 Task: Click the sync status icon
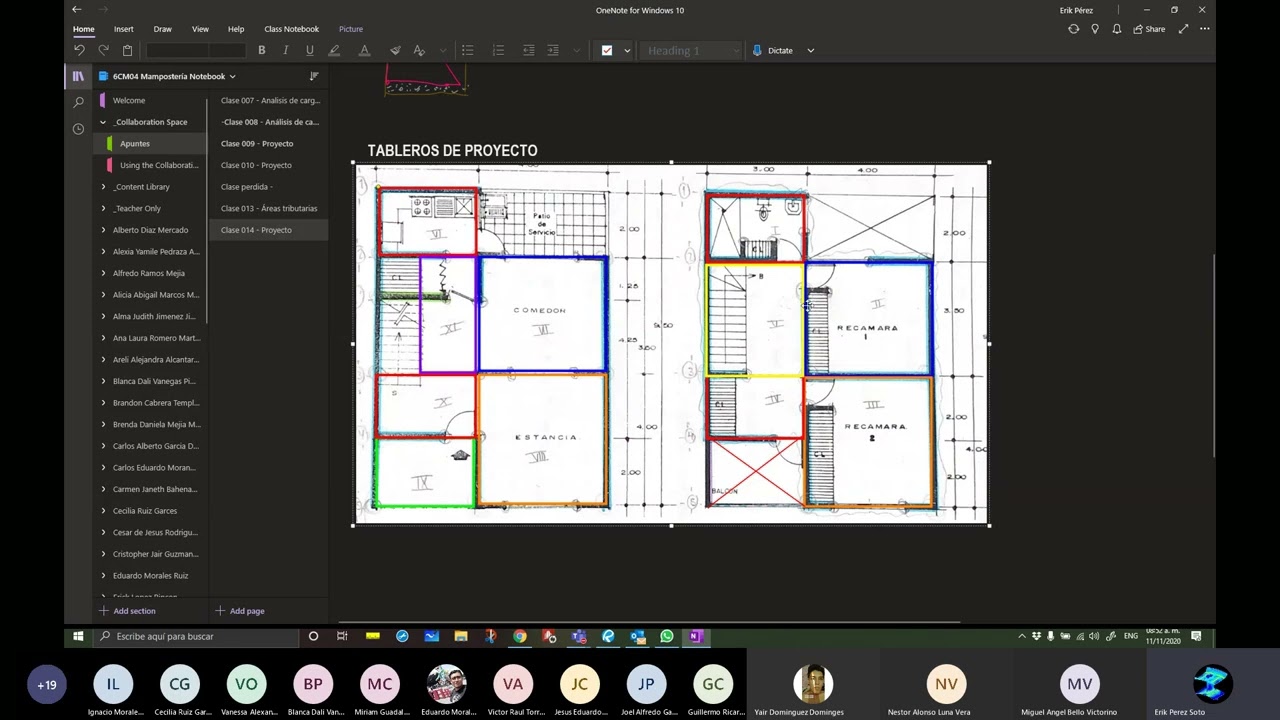[1073, 29]
